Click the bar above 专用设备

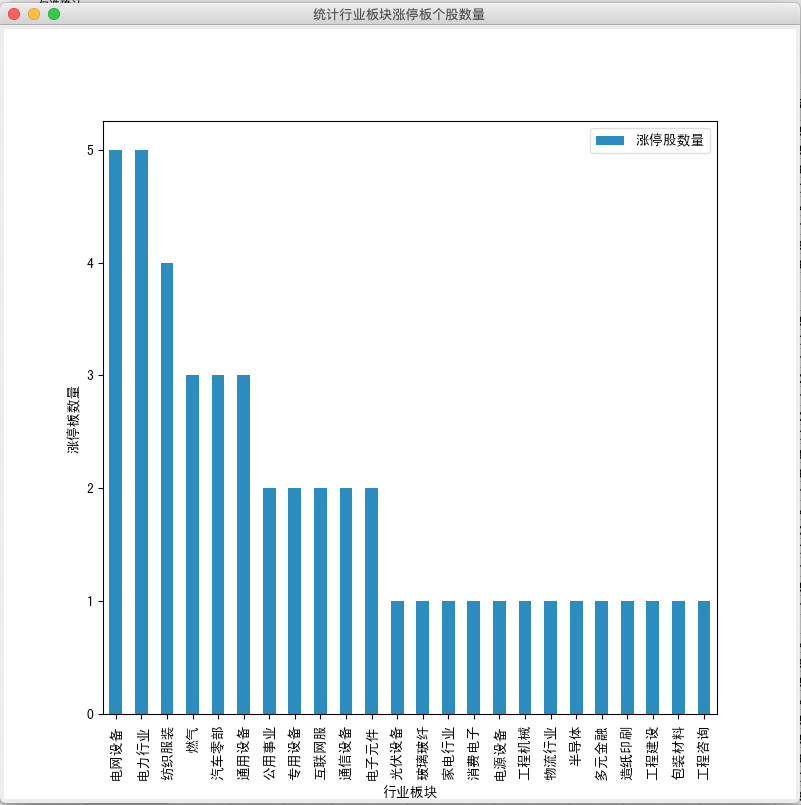tap(295, 601)
